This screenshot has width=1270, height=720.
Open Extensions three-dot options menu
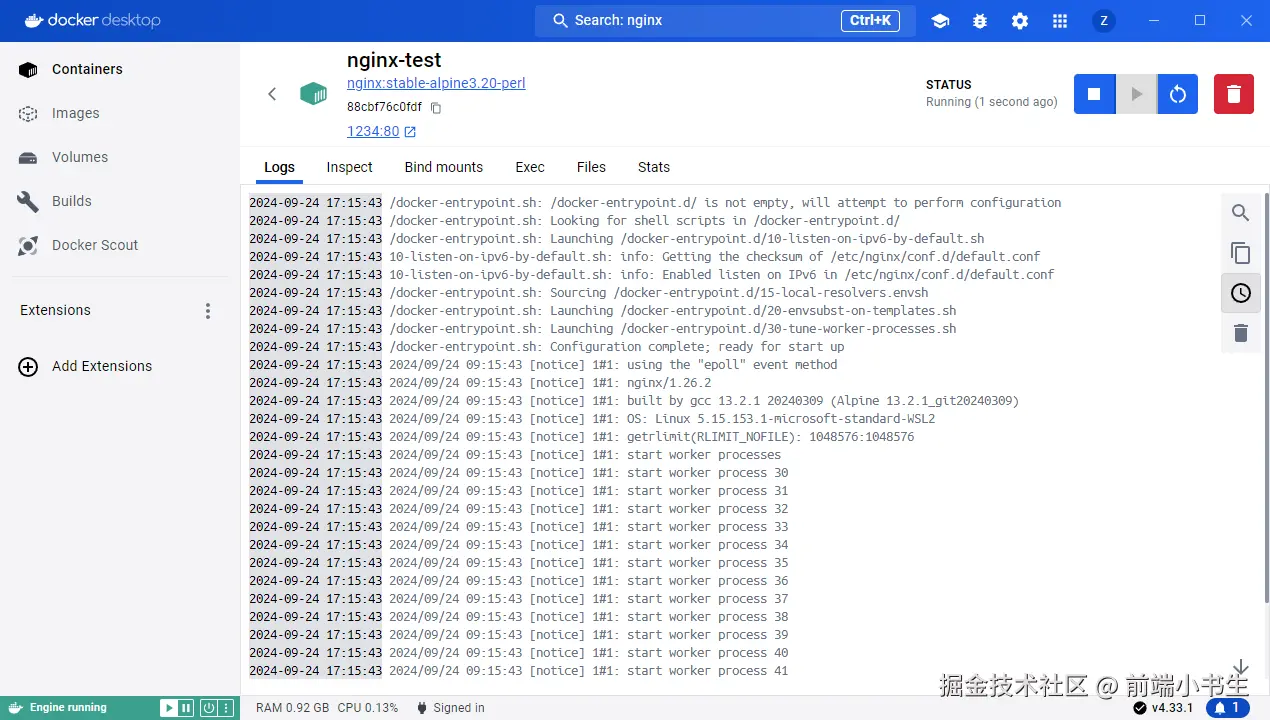point(208,311)
